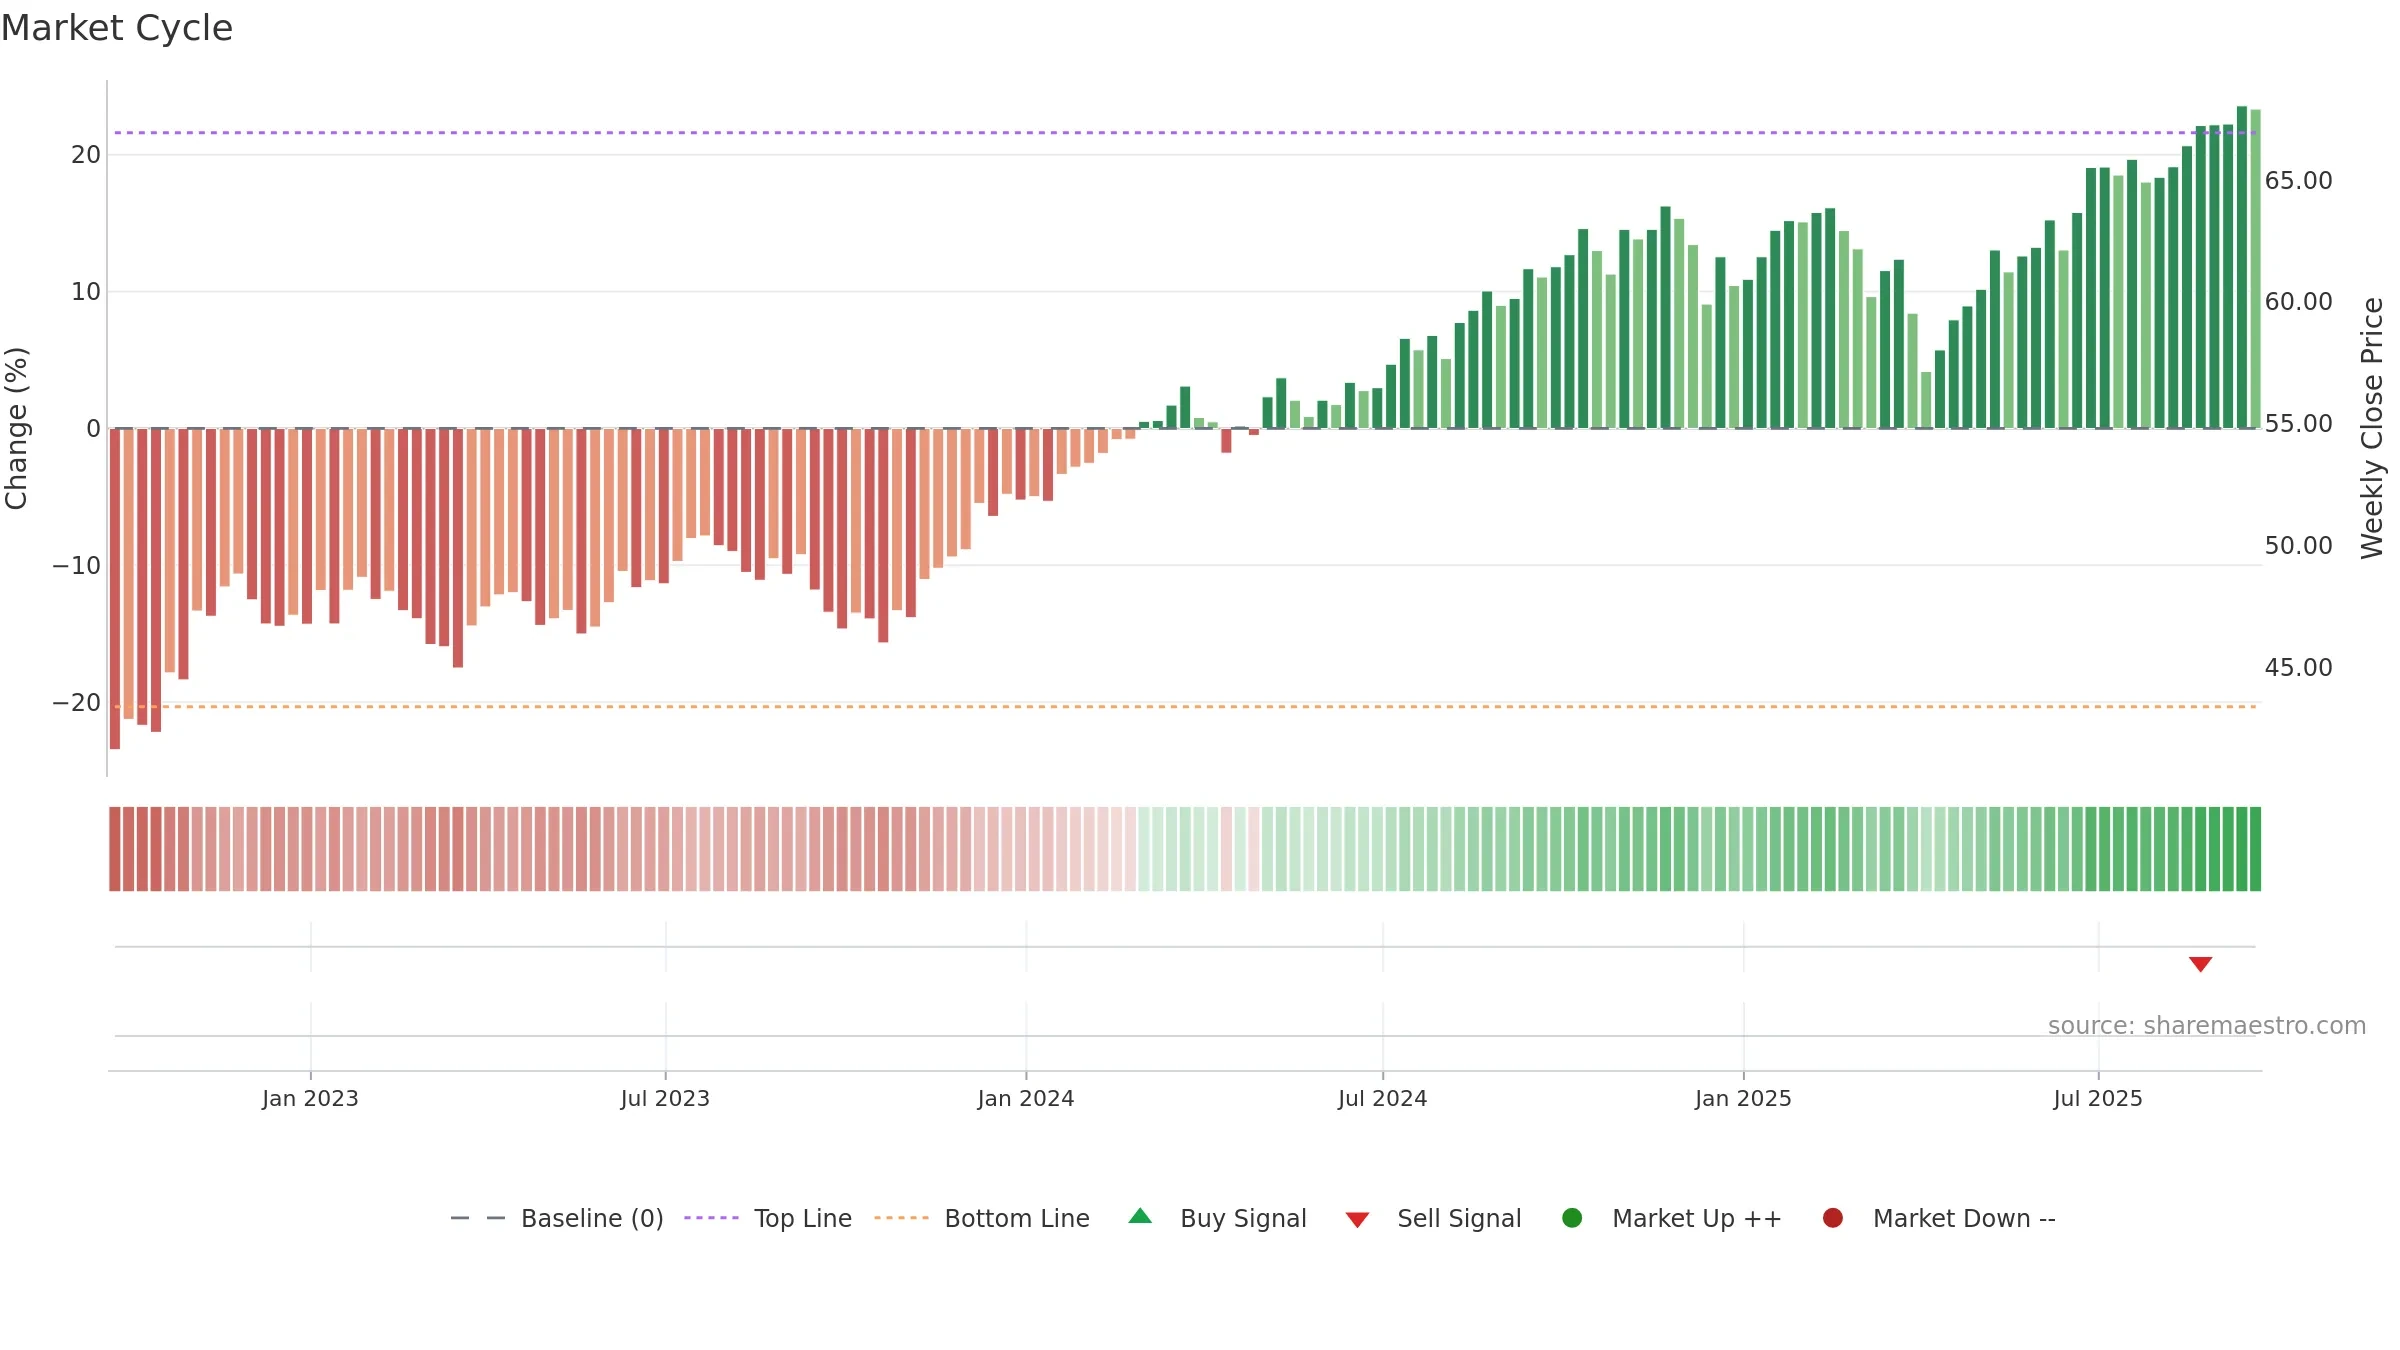Click the Market Up ++ green circle icon
The image size is (2400, 1350).
(1572, 1218)
